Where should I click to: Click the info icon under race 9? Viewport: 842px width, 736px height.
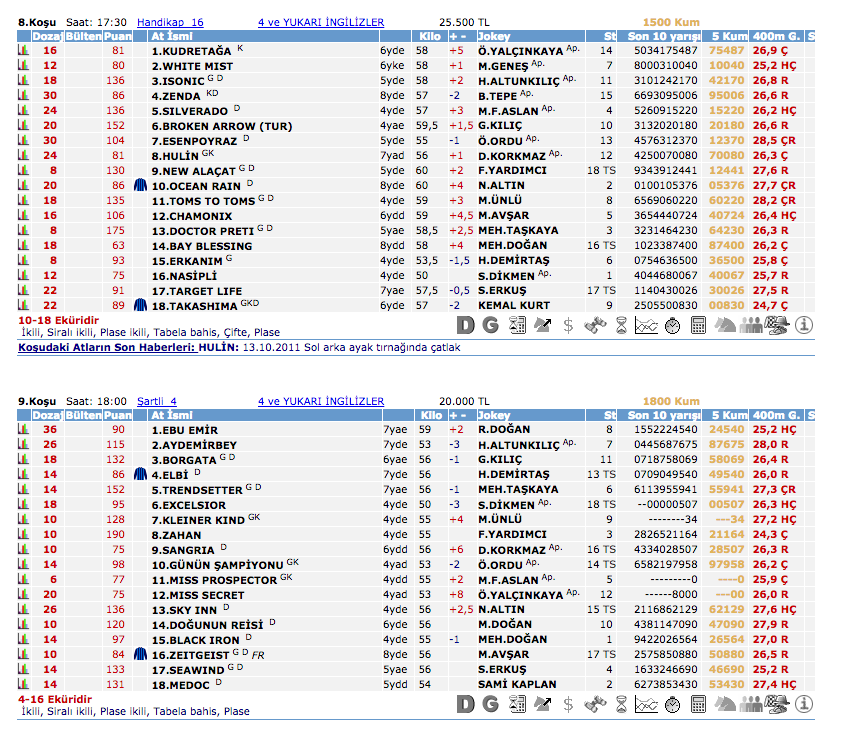point(804,704)
